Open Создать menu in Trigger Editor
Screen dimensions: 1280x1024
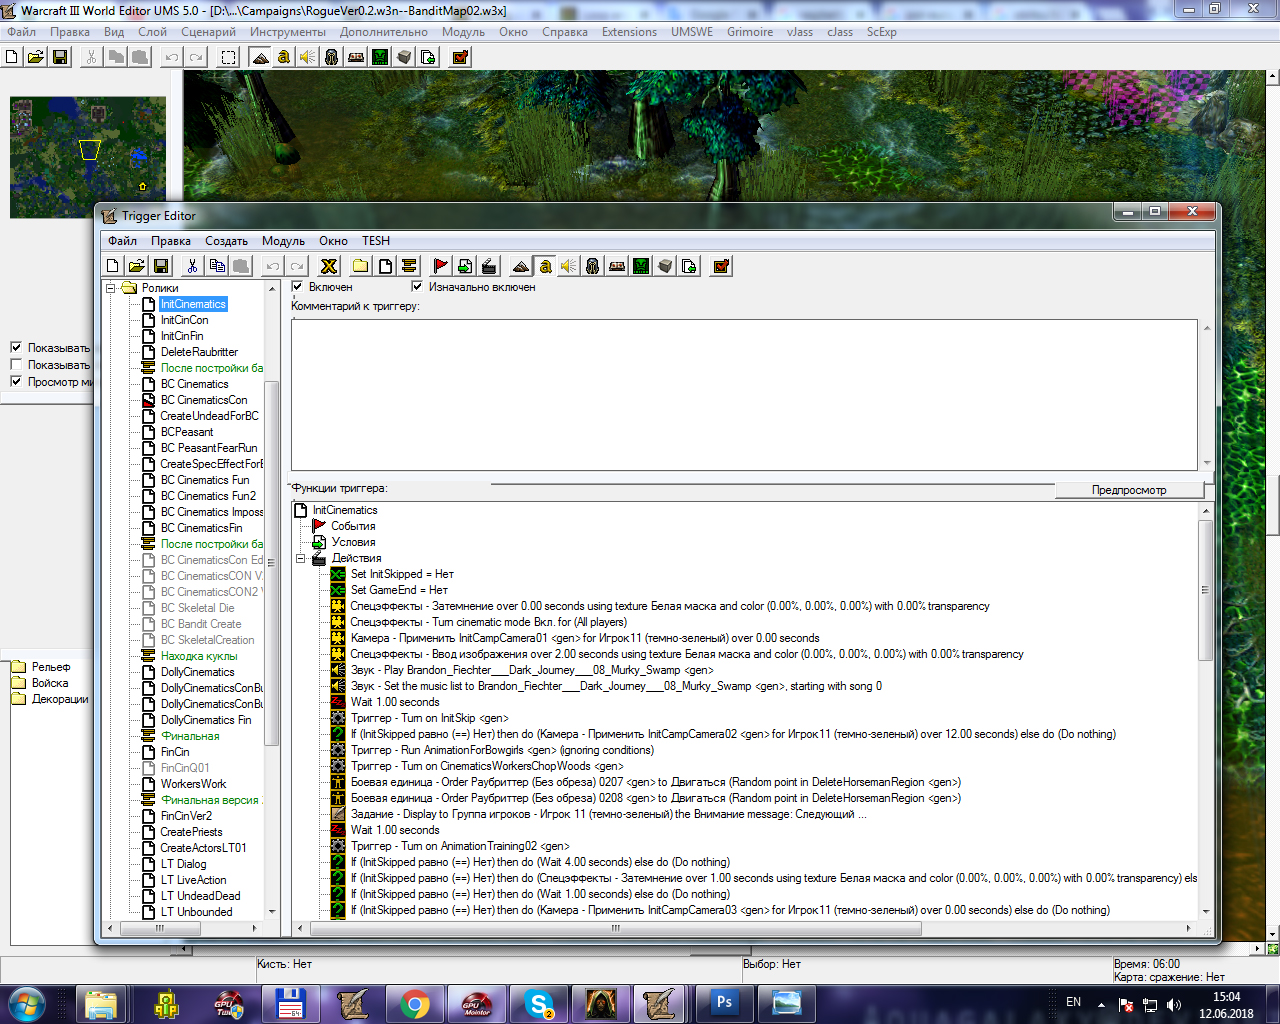226,241
